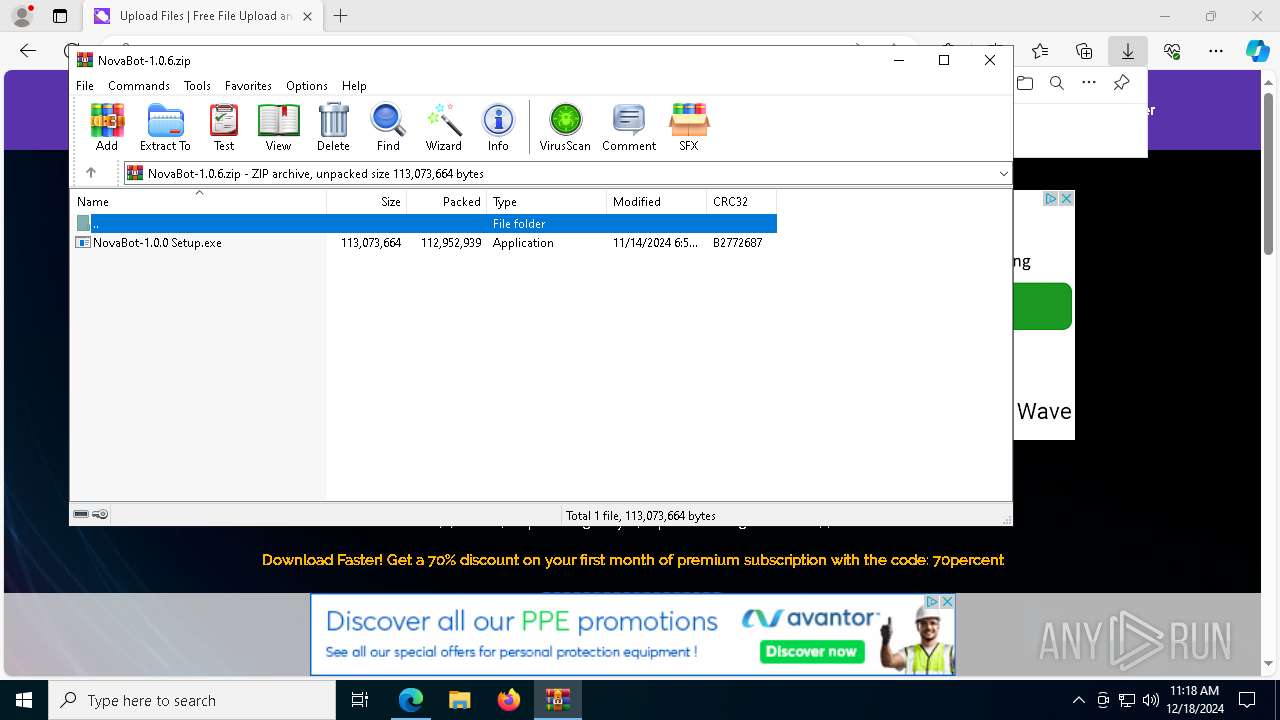Switch to the Upload Files browser tab
The height and width of the screenshot is (720, 1280).
click(x=203, y=16)
